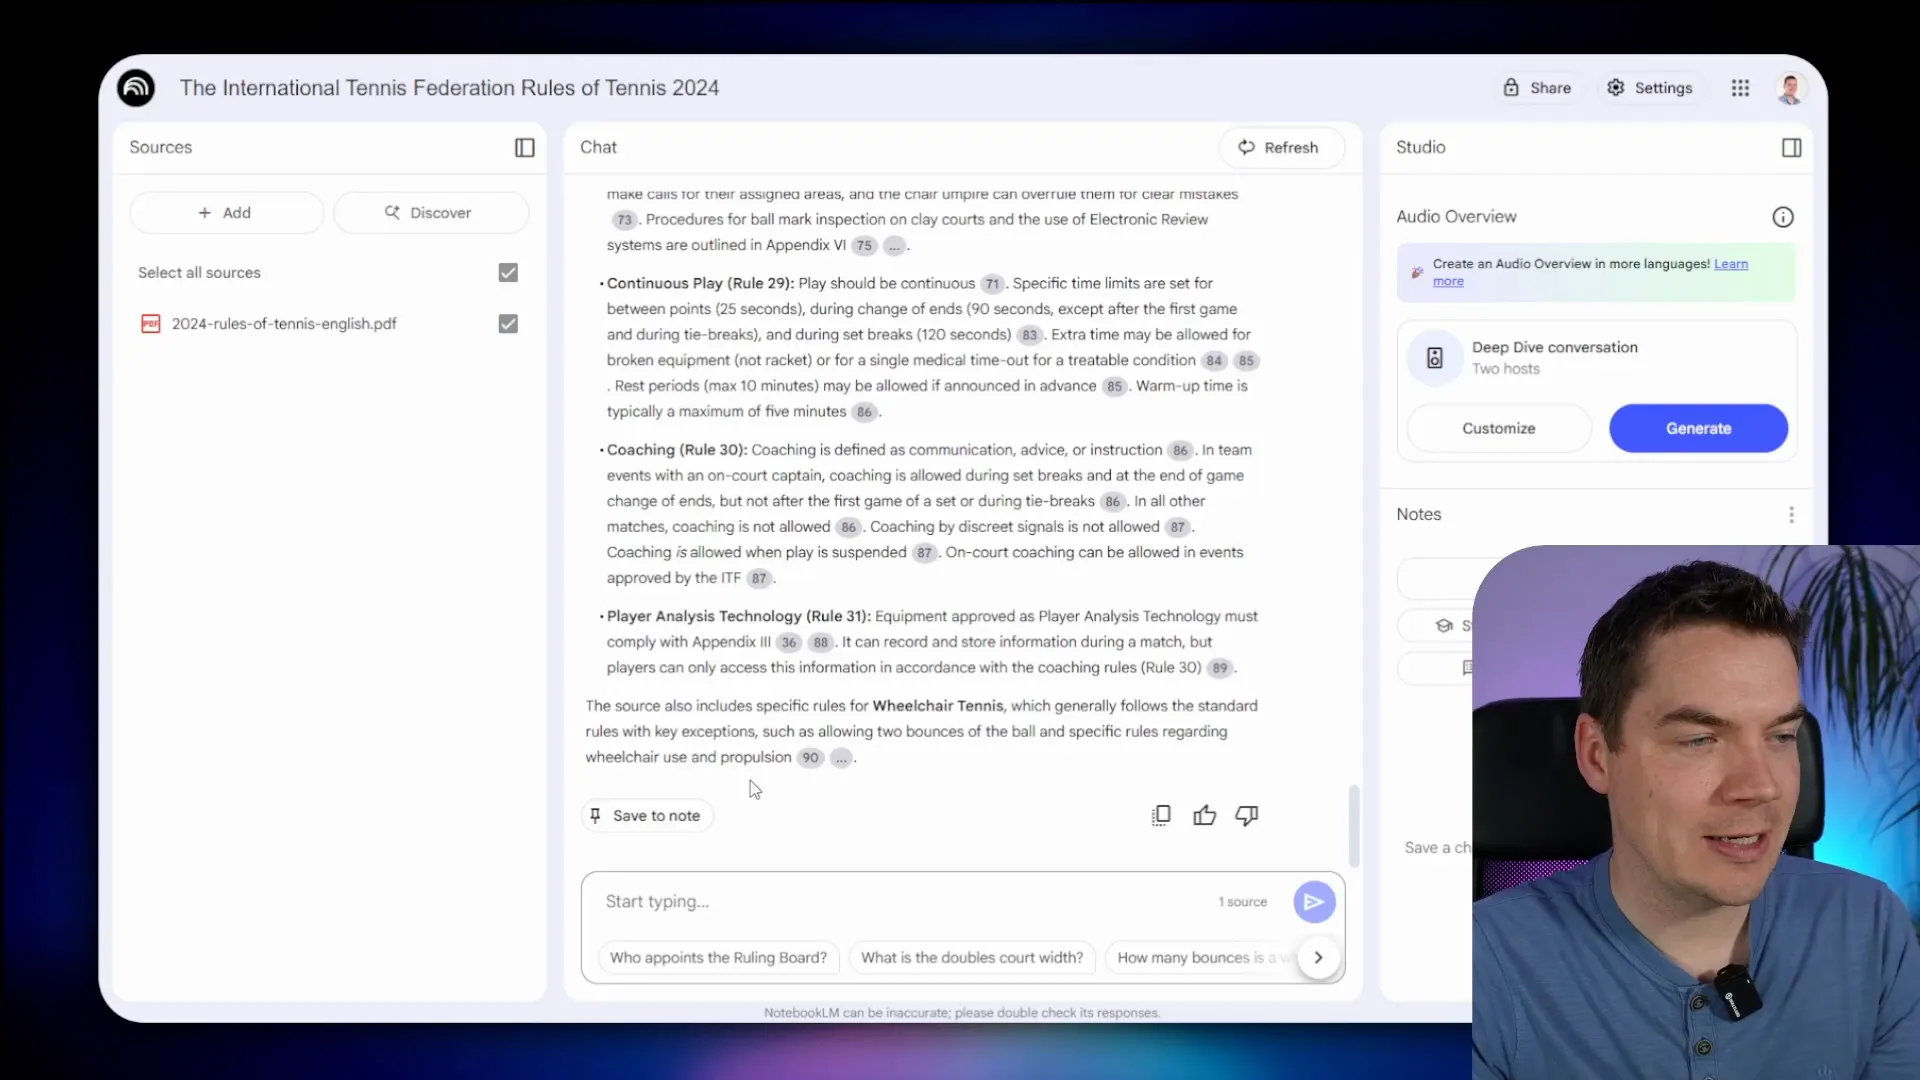
Task: Open the account profile avatar
Action: point(1790,88)
